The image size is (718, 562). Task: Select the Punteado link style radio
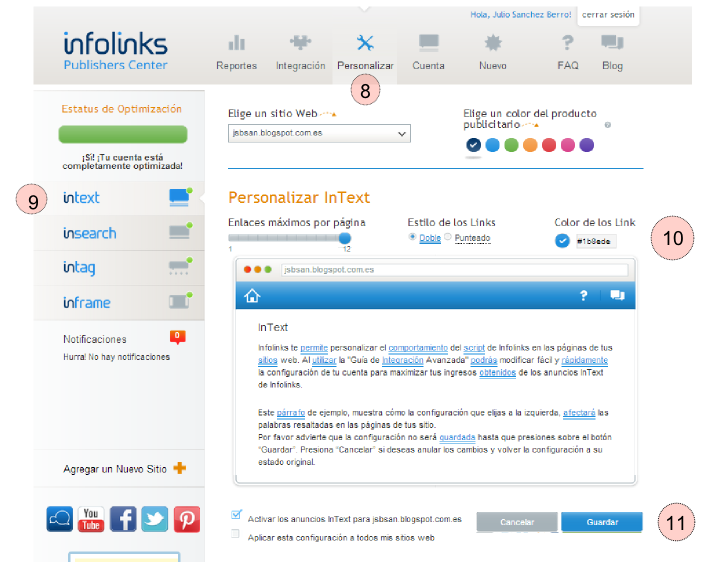click(448, 237)
